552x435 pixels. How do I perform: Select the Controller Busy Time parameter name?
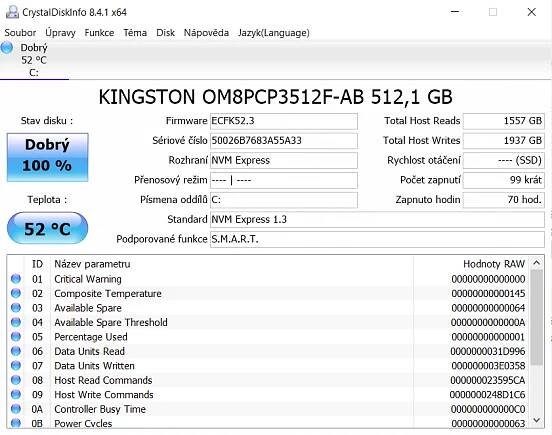click(100, 409)
